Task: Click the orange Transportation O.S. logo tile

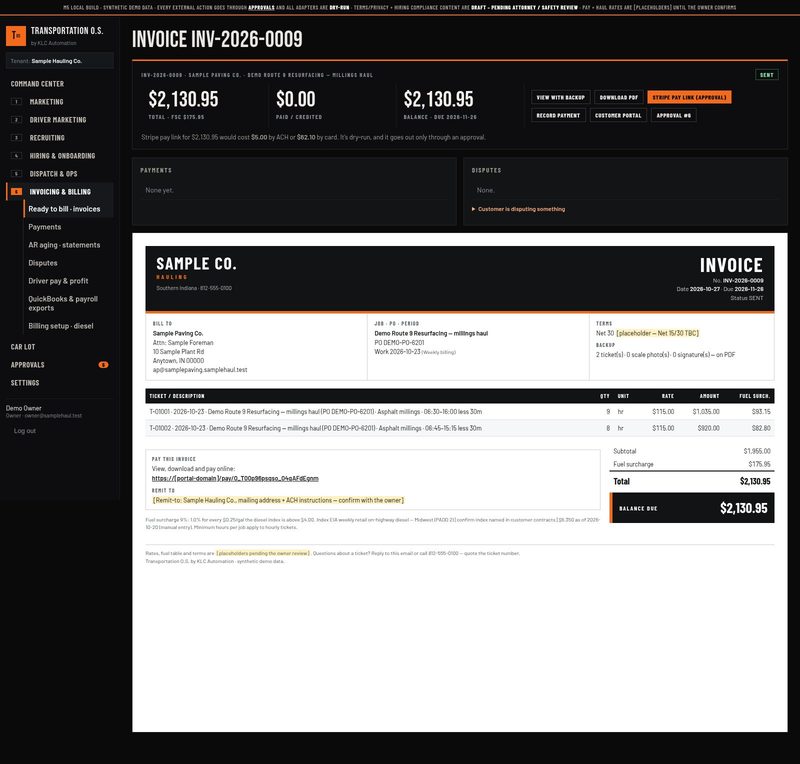Action: [x=16, y=36]
